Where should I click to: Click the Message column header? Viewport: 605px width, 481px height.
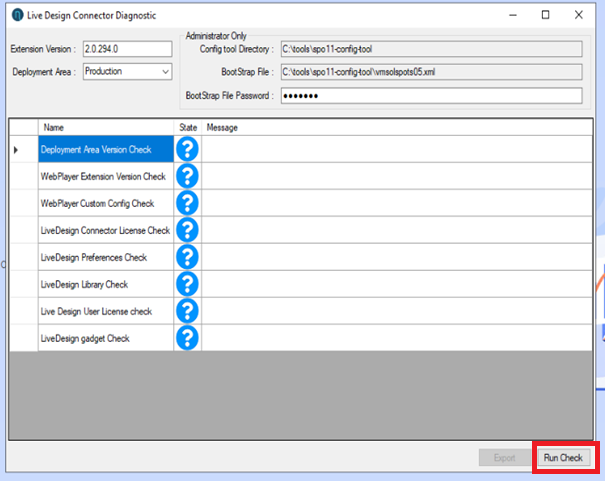click(397, 127)
